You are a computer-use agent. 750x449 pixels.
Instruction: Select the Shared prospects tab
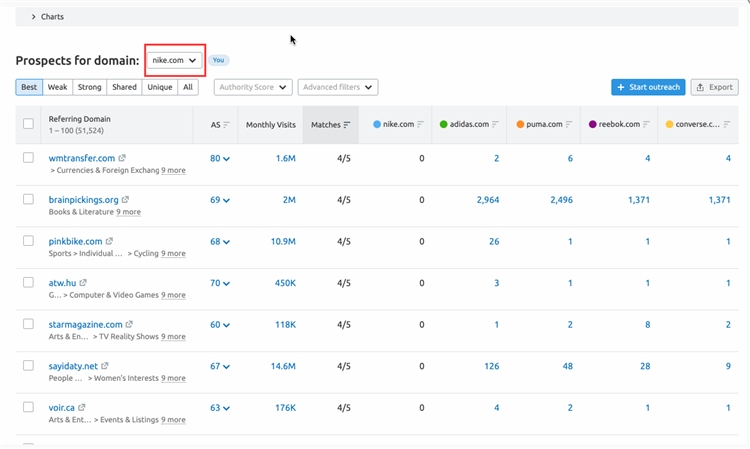124,87
